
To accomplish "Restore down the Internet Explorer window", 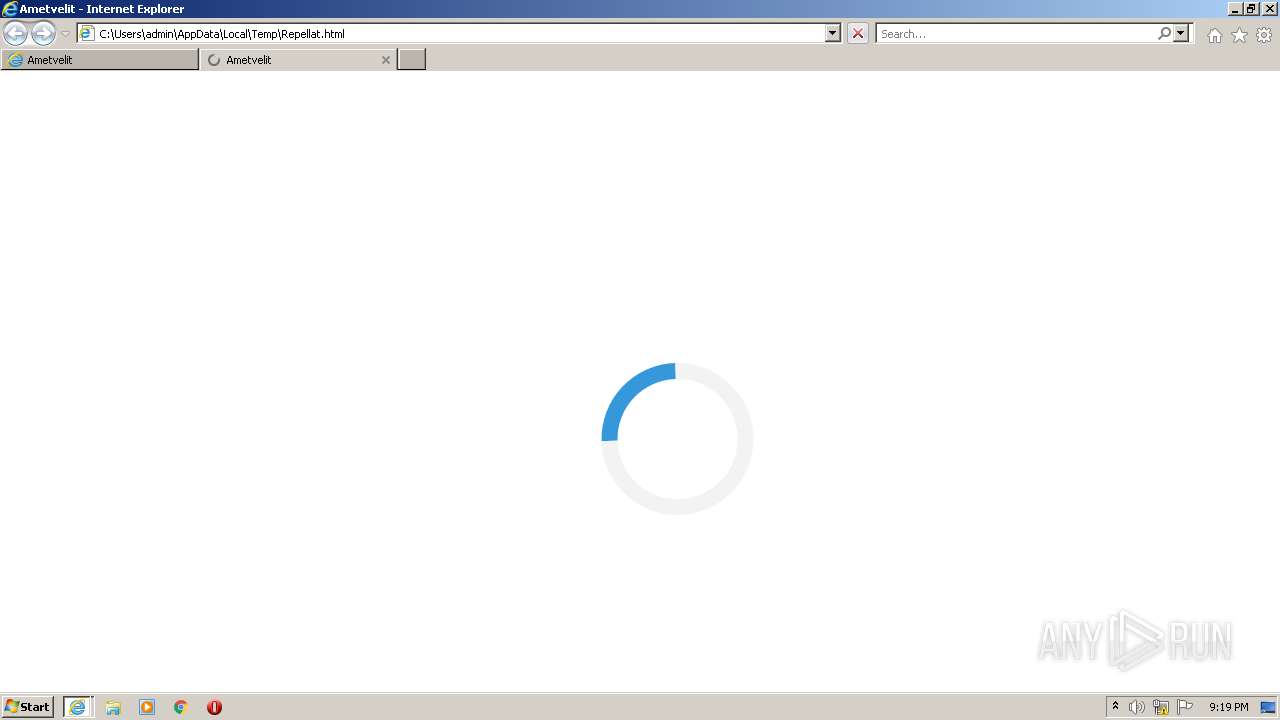I will tap(1251, 8).
